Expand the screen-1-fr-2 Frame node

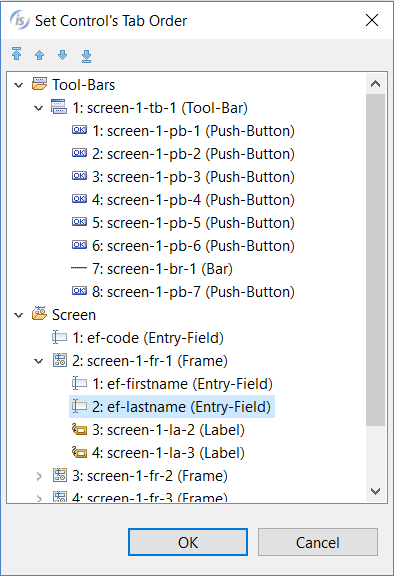(x=39, y=476)
